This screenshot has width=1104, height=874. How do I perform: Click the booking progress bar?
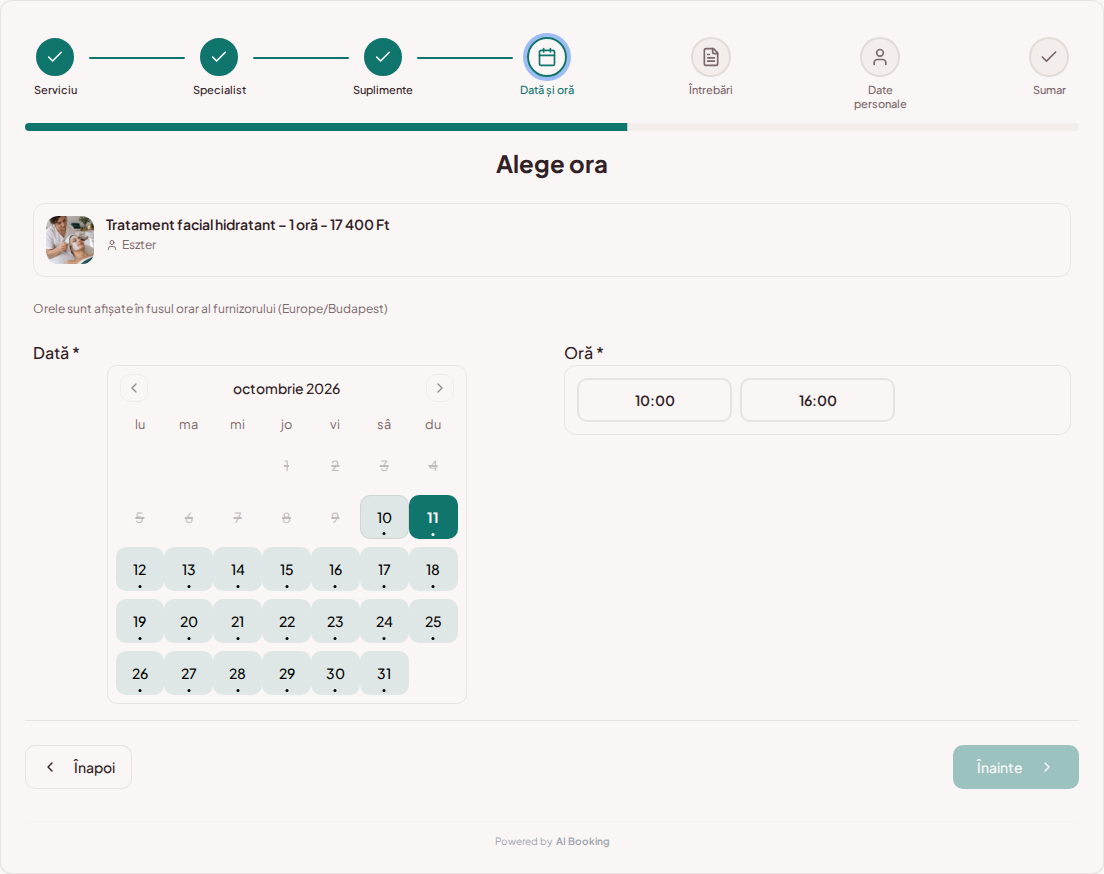pyautogui.click(x=552, y=127)
